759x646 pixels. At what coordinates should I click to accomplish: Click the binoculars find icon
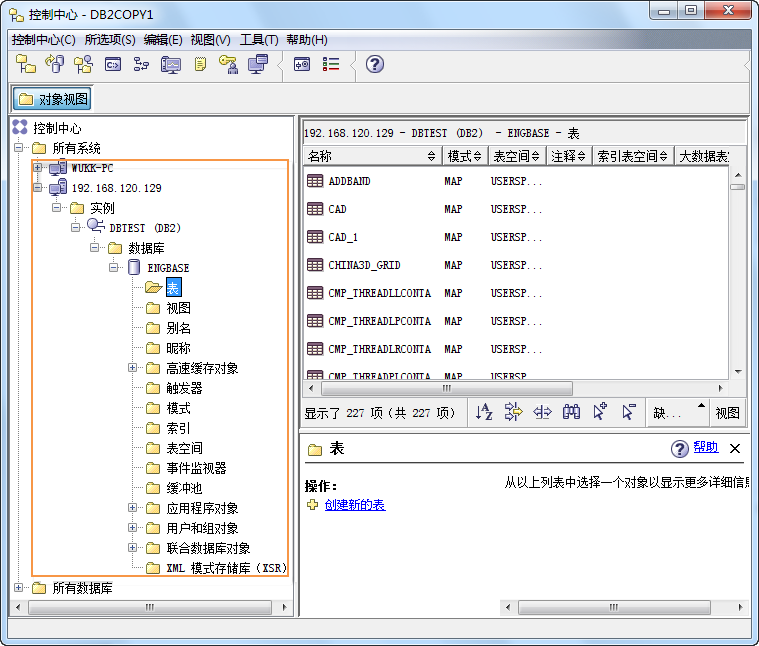(x=572, y=411)
